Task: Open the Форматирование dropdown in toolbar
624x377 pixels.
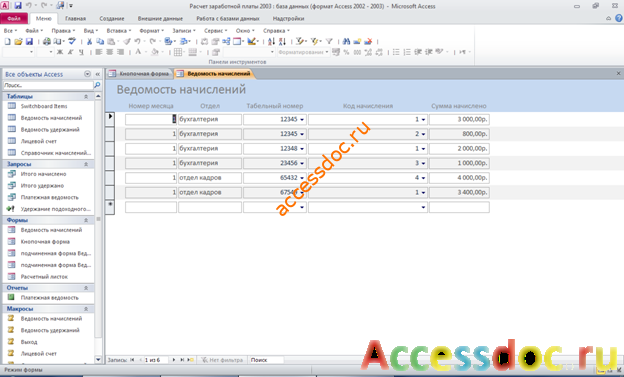Action: 327,52
